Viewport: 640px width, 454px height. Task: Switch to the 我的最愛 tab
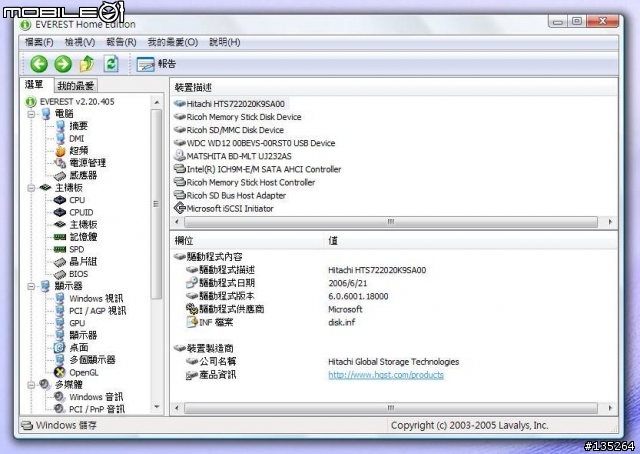(76, 85)
